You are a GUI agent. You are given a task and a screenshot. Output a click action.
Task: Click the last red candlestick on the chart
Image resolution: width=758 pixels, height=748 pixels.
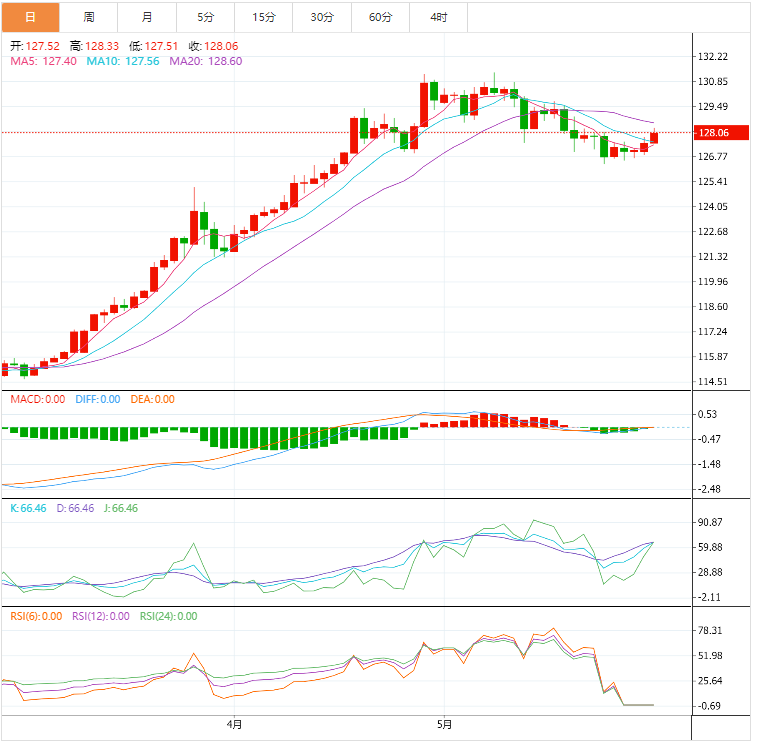point(654,138)
